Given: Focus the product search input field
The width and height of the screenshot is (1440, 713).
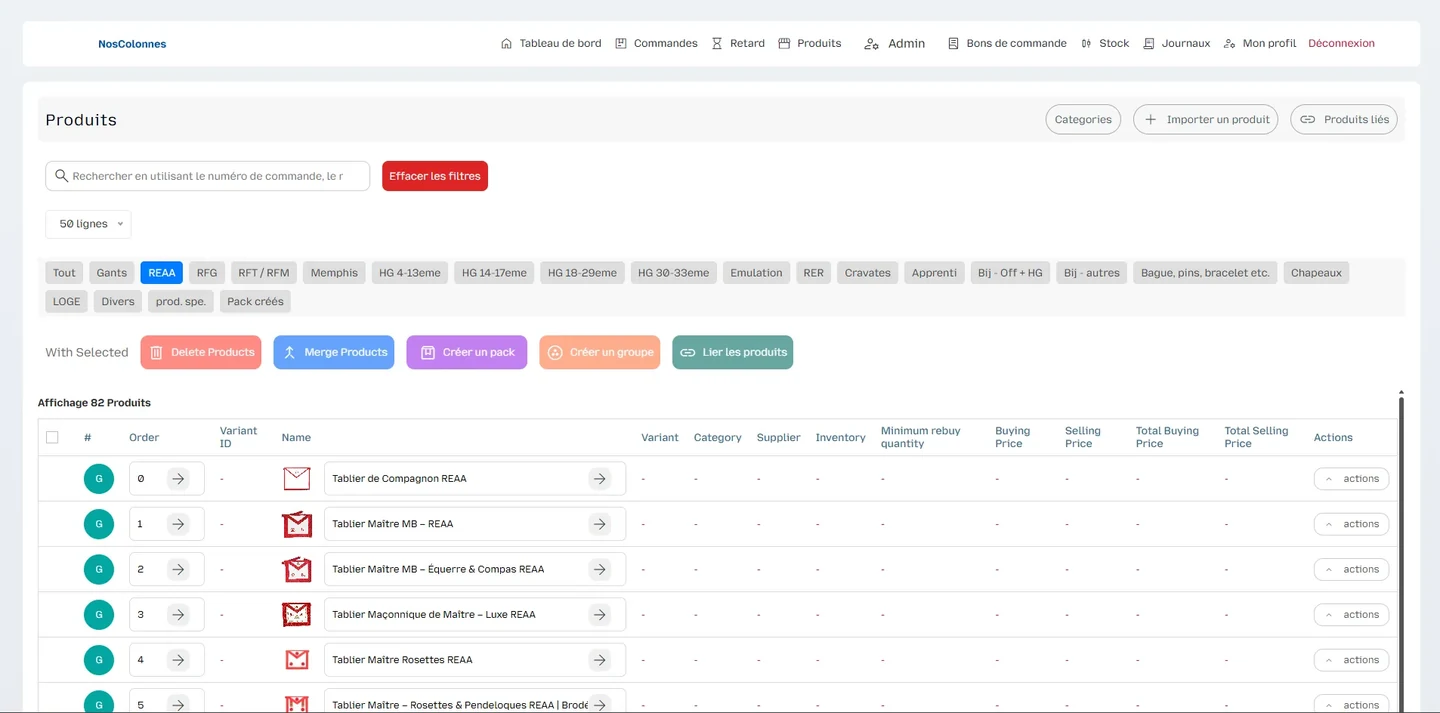Looking at the screenshot, I should pos(208,176).
